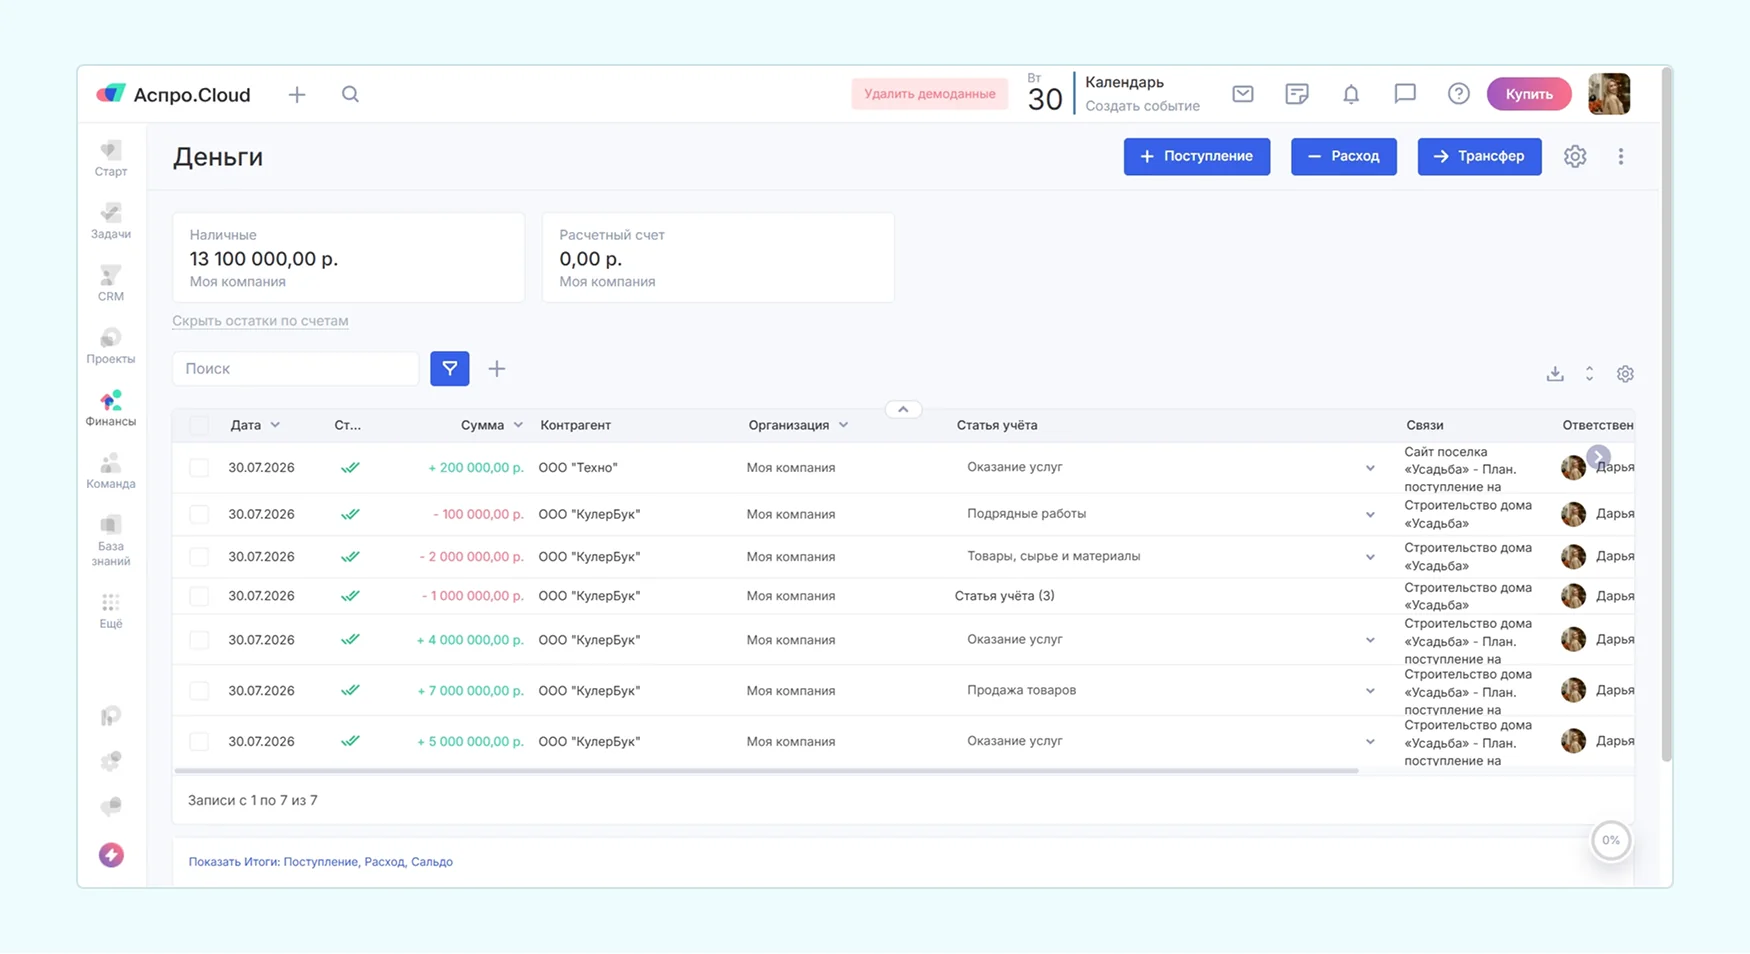Open Команда in the sidebar

coord(111,470)
